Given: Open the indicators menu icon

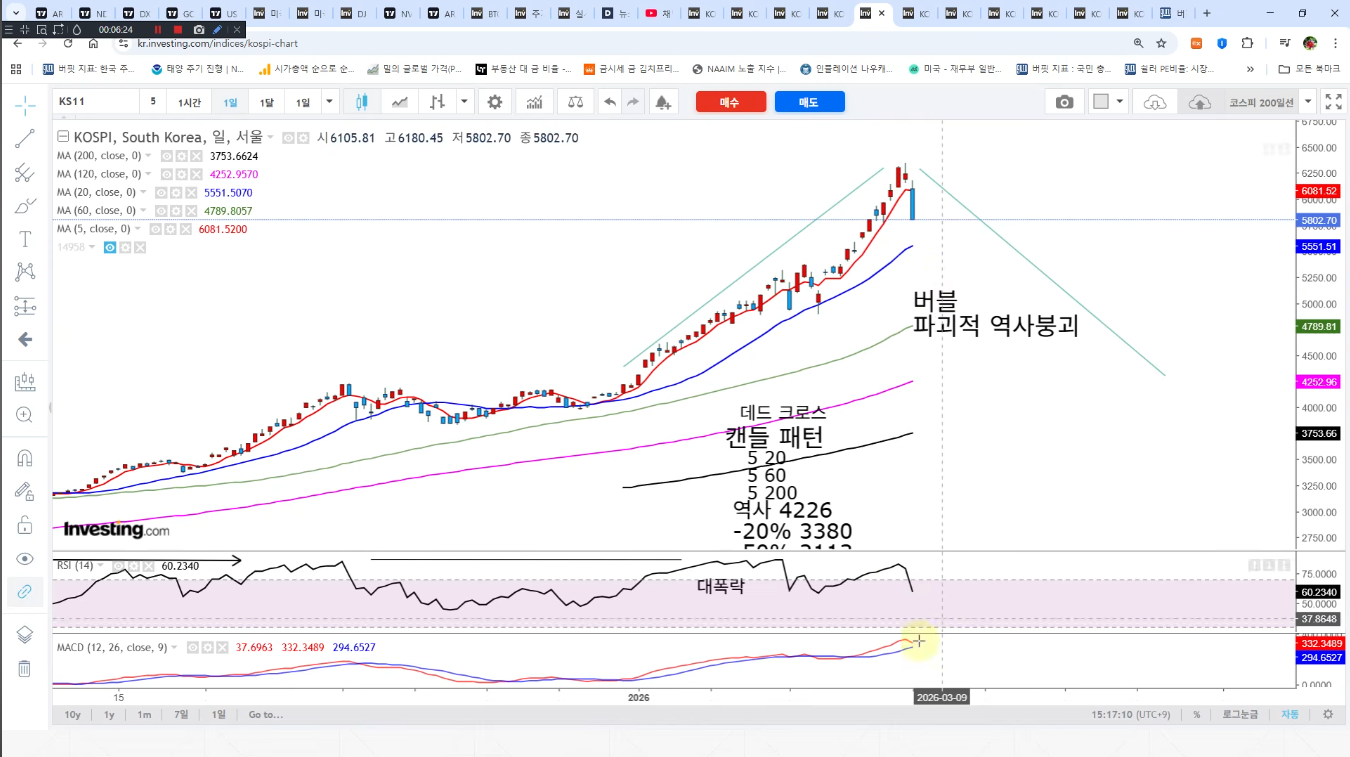Looking at the screenshot, I should coord(535,102).
